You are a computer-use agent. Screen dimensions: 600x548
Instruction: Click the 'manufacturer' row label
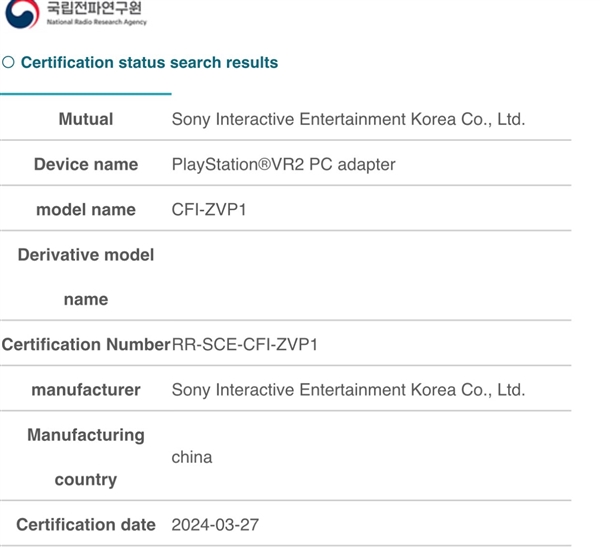point(86,390)
